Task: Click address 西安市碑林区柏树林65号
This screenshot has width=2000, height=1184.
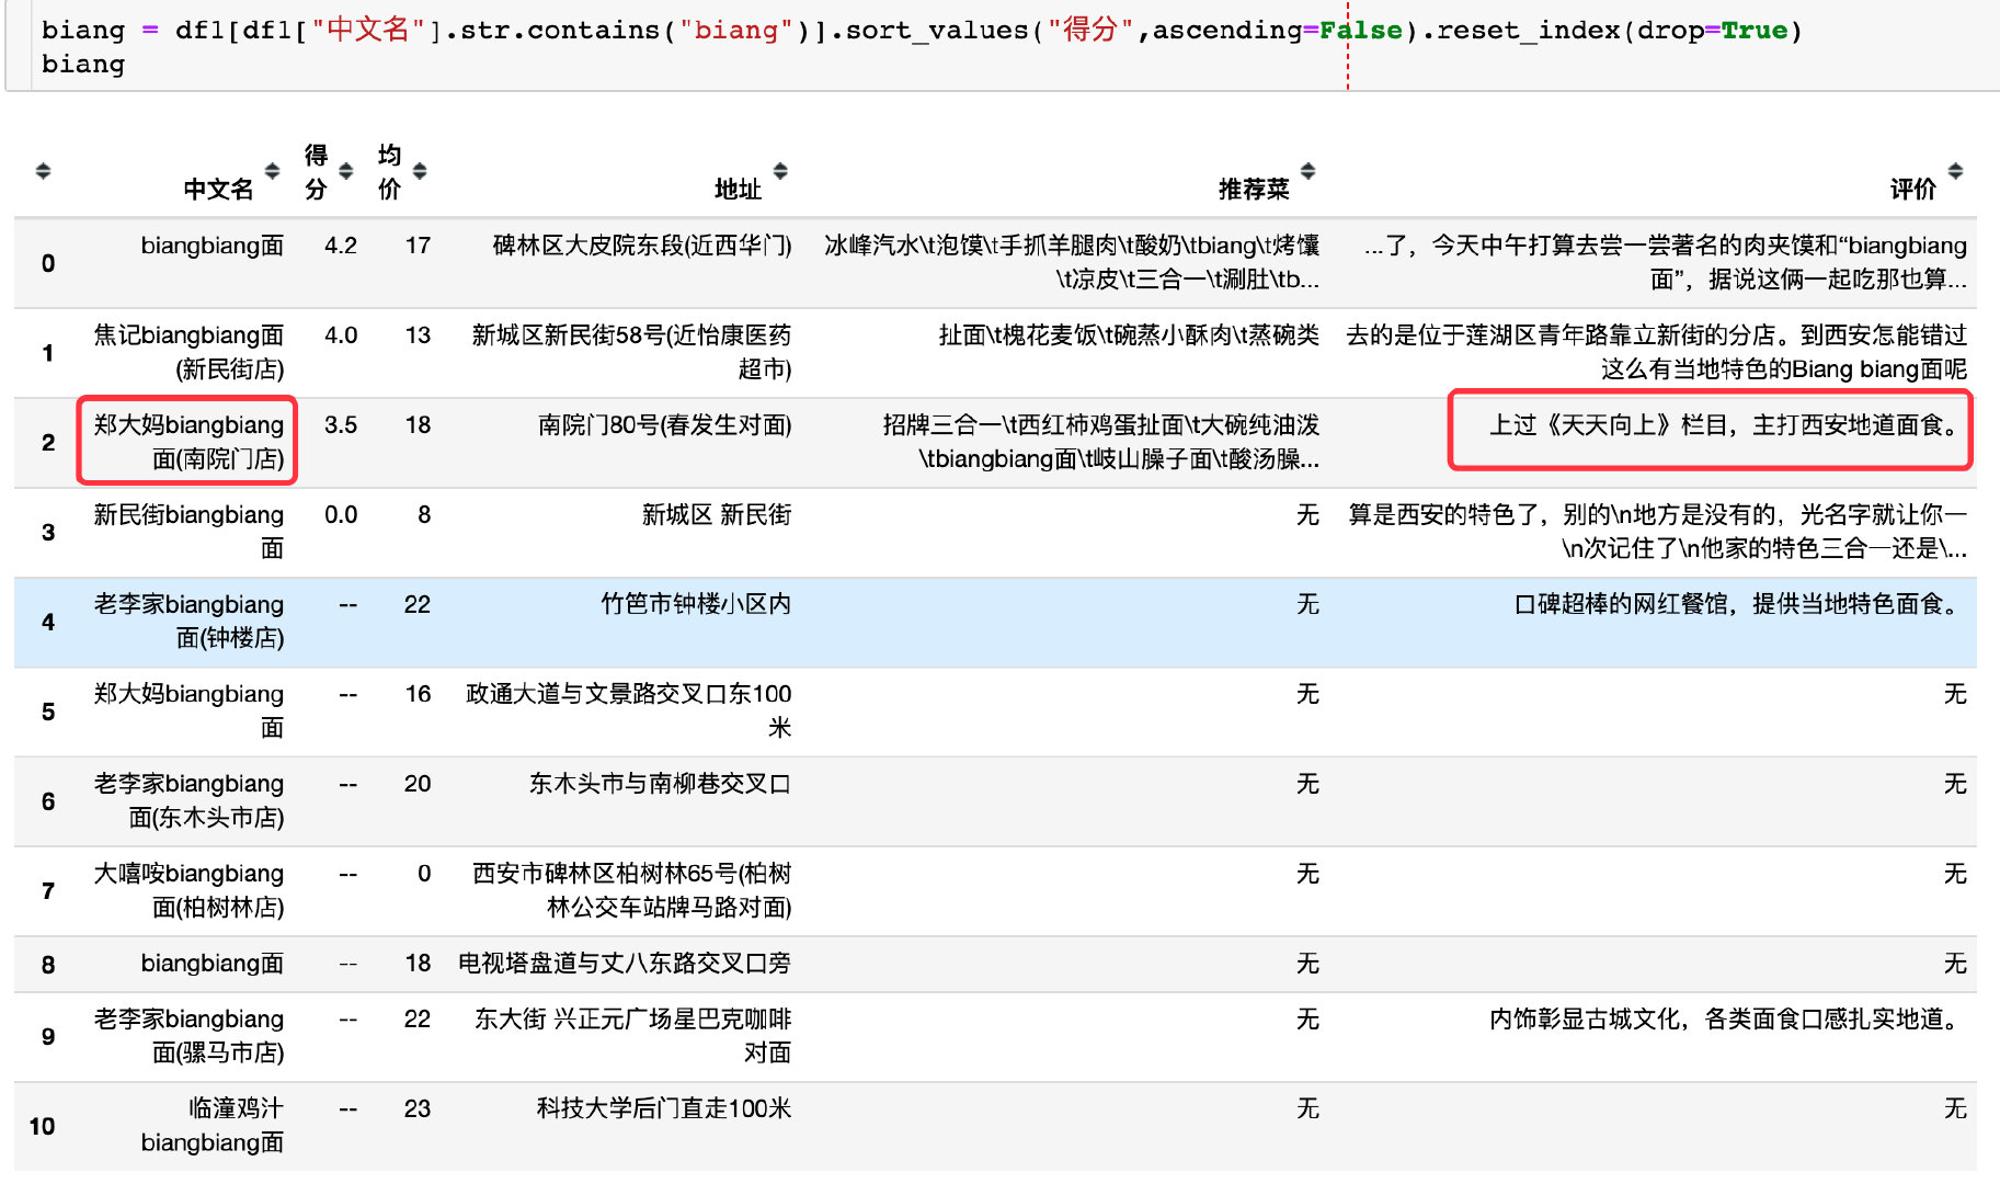Action: tap(632, 890)
